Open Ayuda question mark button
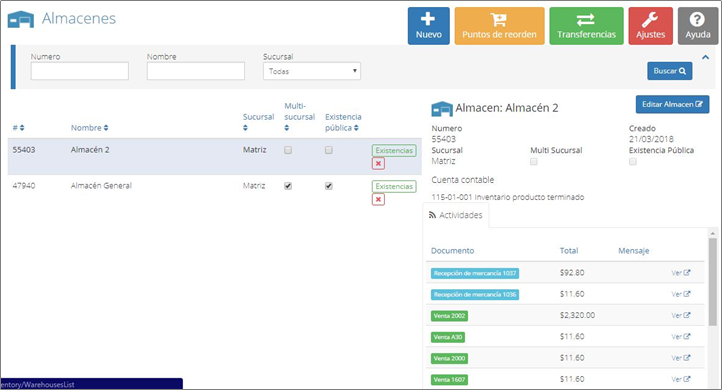Screen dimensions: 722x390 (x=698, y=26)
